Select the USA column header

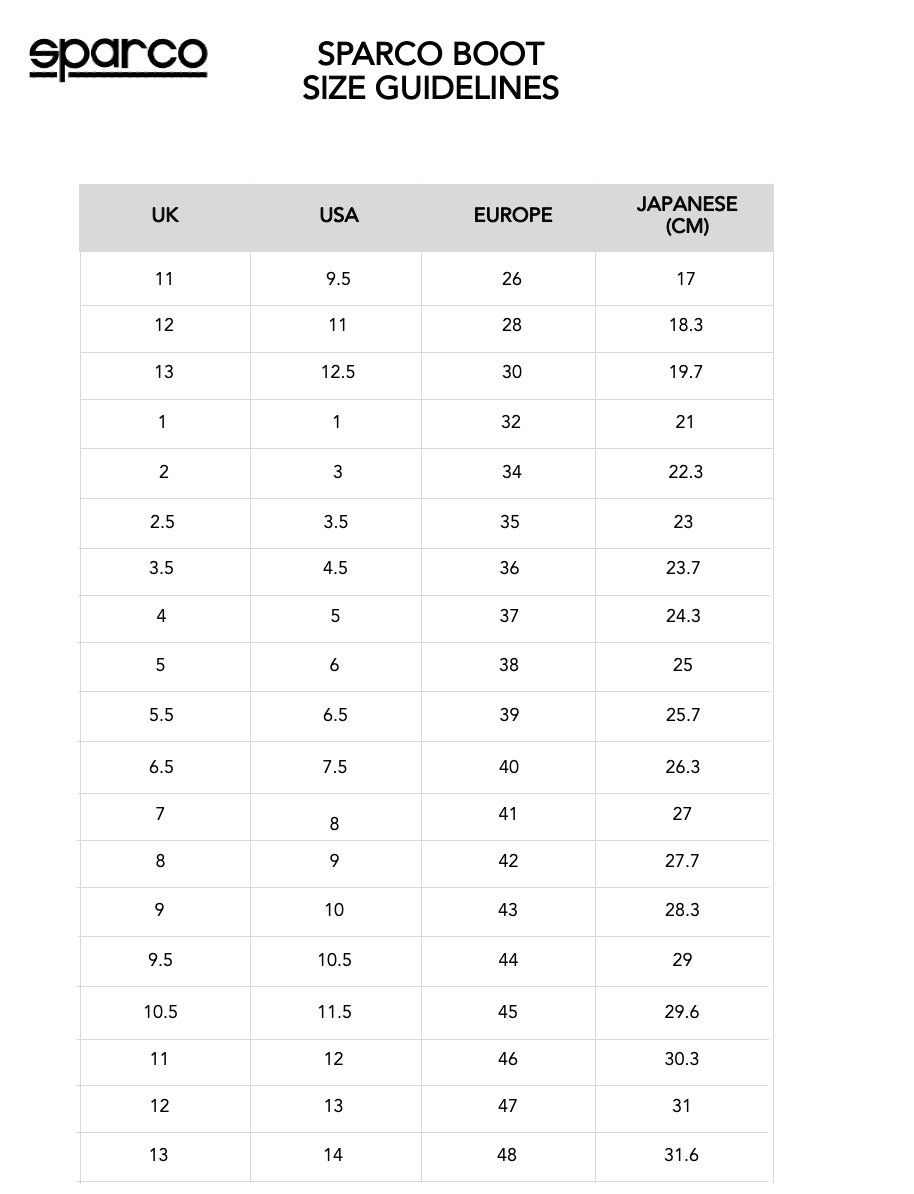point(338,215)
